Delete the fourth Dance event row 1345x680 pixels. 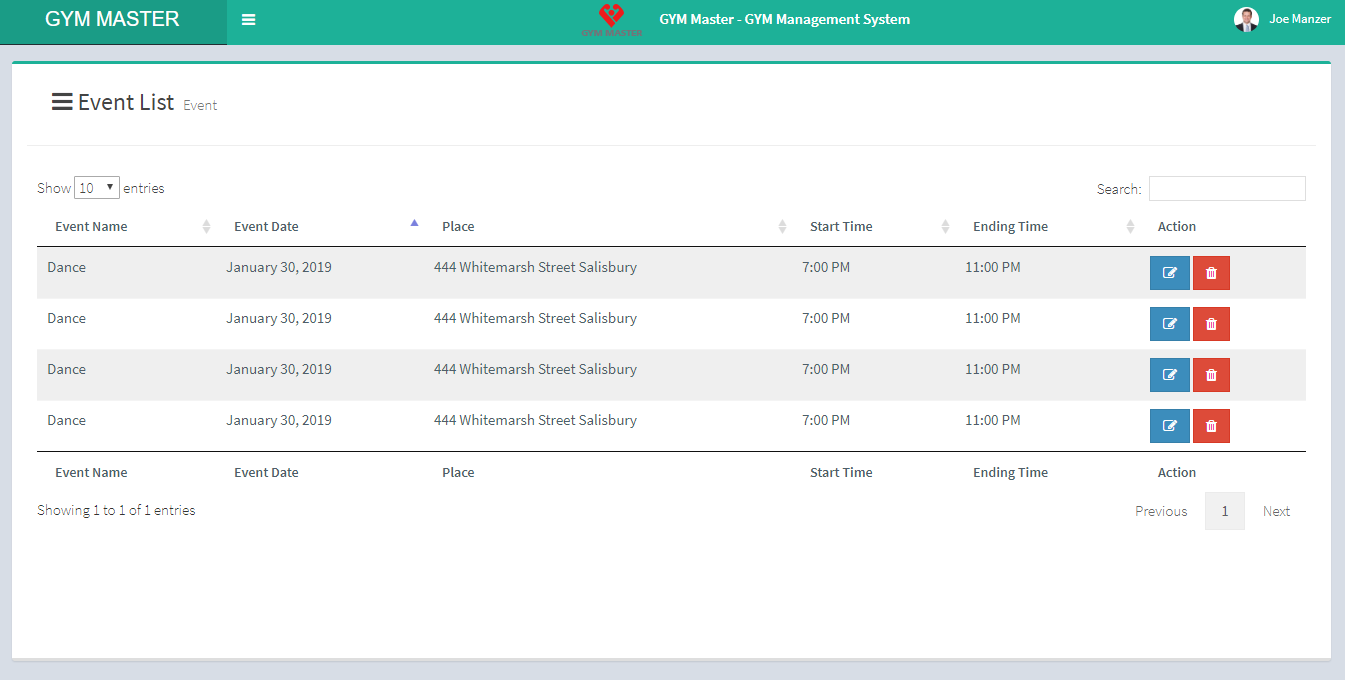(1211, 426)
